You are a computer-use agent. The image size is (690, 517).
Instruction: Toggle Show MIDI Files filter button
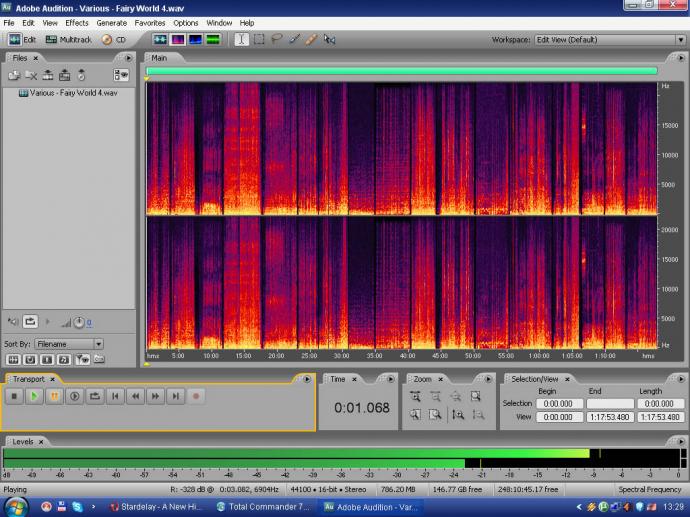pyautogui.click(x=64, y=359)
